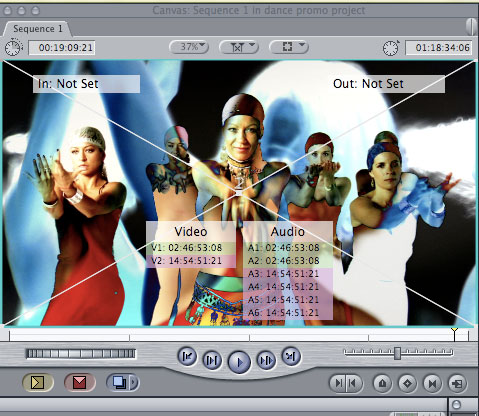The width and height of the screenshot is (479, 416).
Task: Click the Play In to Out button
Action: click(x=212, y=360)
